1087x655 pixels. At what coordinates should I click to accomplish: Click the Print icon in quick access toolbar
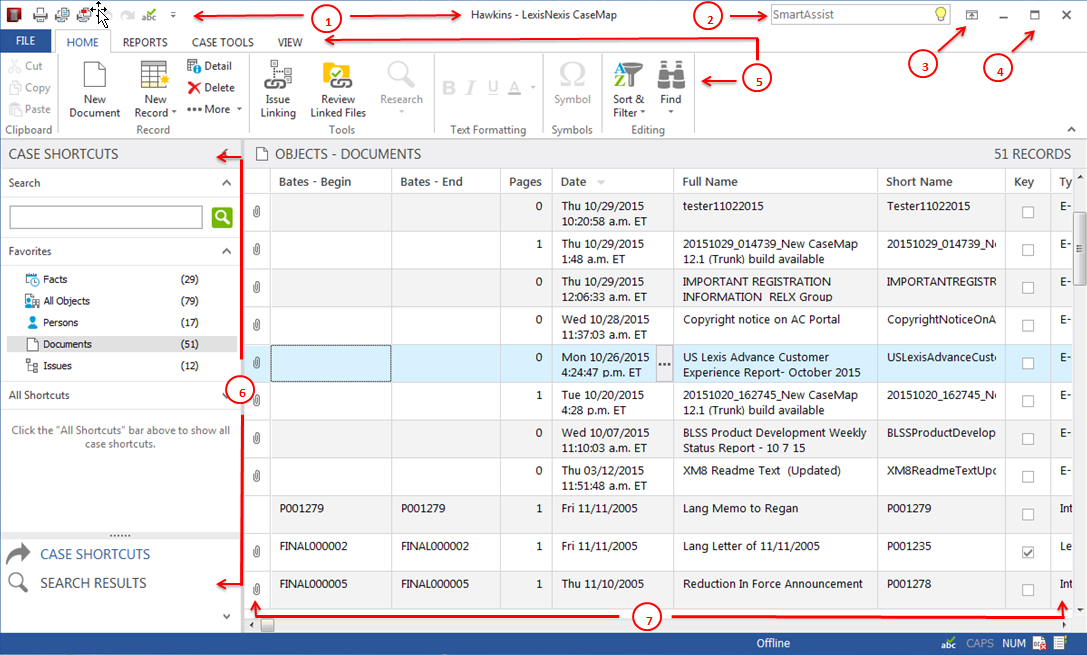click(40, 15)
